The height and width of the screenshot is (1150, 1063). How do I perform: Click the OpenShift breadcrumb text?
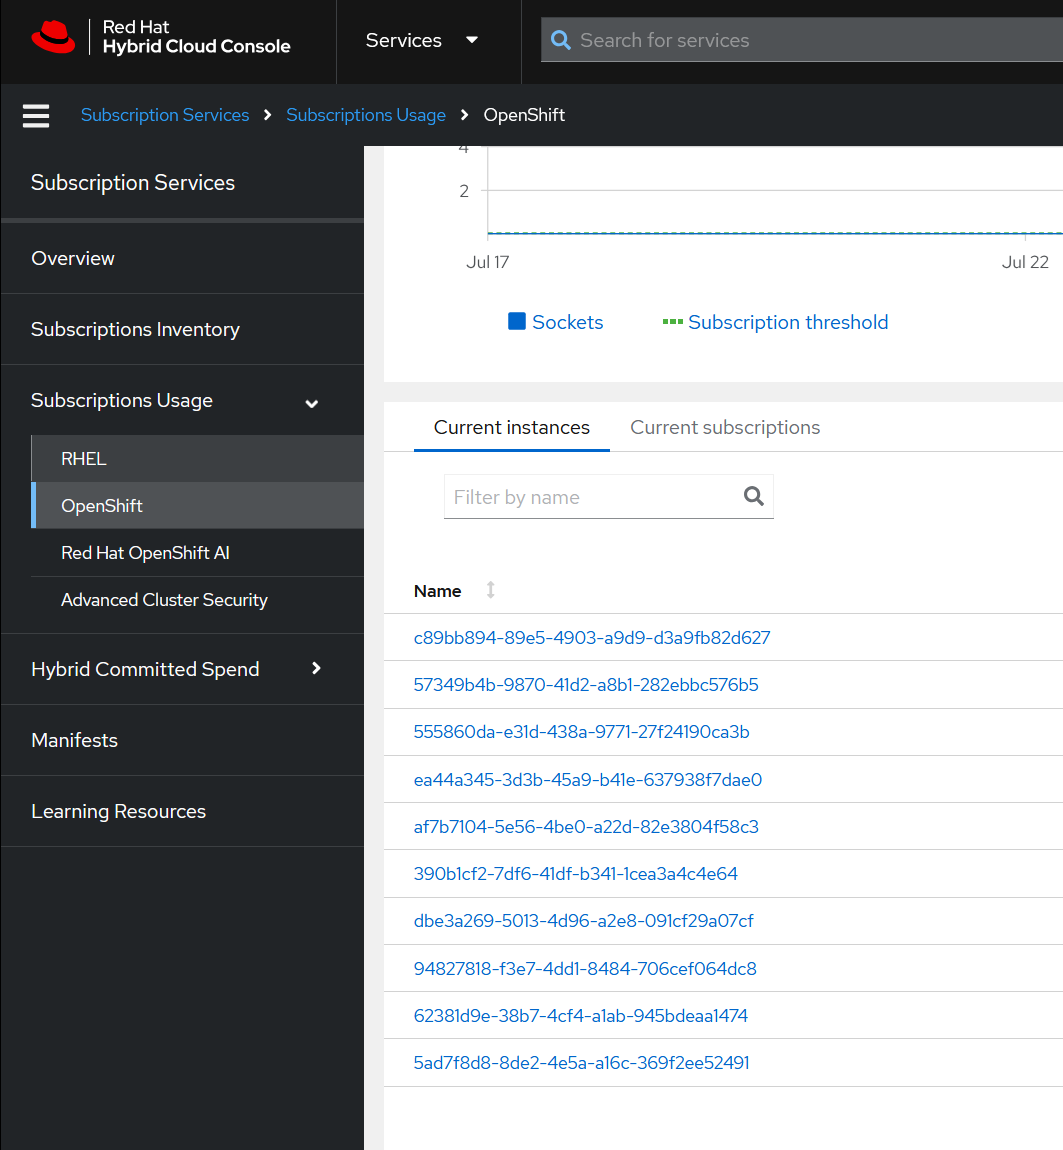pos(524,115)
